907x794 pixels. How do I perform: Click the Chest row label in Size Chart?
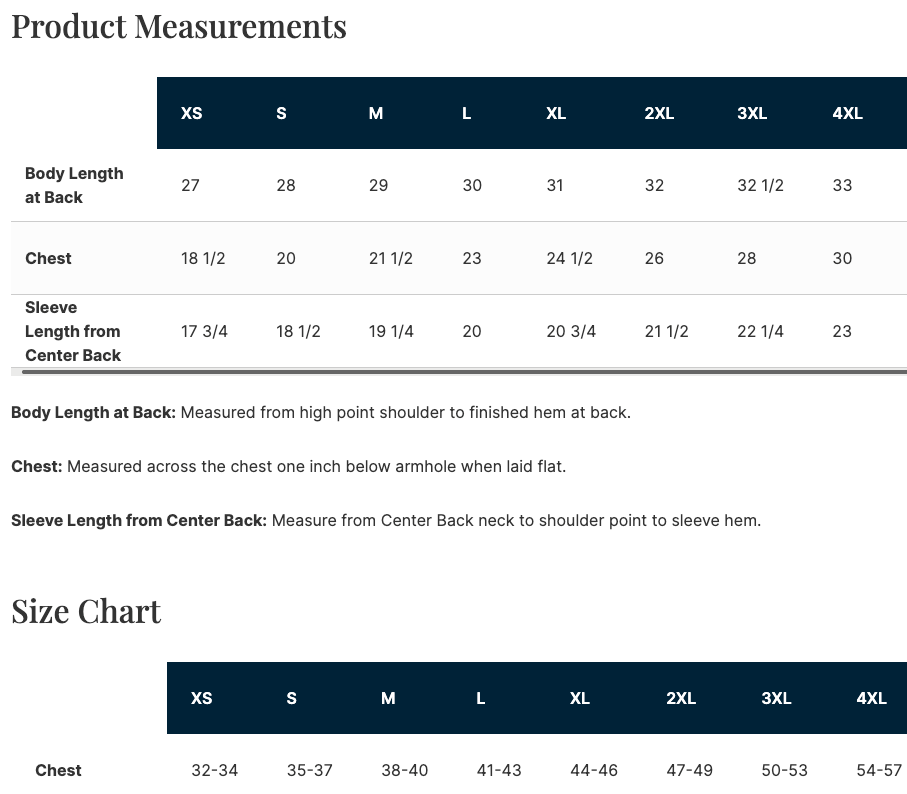pos(58,771)
